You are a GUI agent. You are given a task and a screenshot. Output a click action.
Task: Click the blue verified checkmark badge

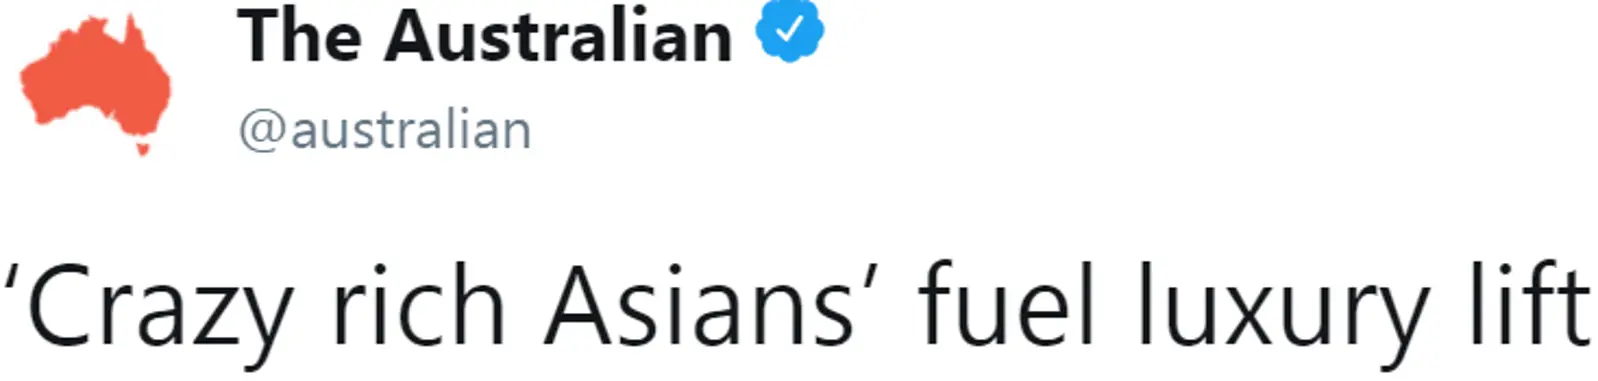point(789,31)
